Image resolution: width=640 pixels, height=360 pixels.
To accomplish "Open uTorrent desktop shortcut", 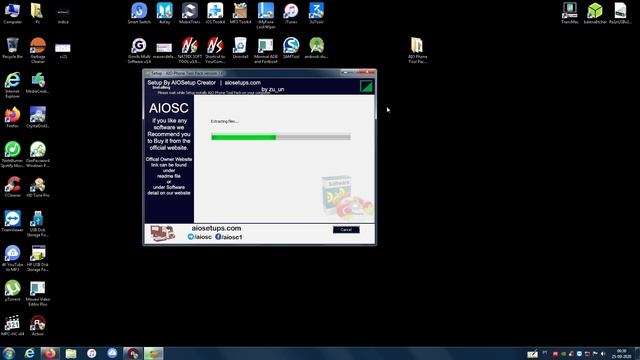I will coord(12,291).
